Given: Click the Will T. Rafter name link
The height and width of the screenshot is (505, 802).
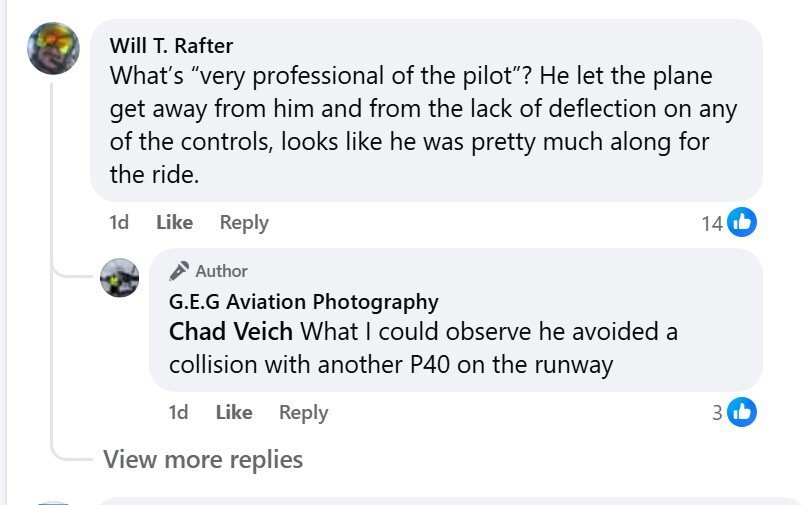Looking at the screenshot, I should click(x=171, y=45).
